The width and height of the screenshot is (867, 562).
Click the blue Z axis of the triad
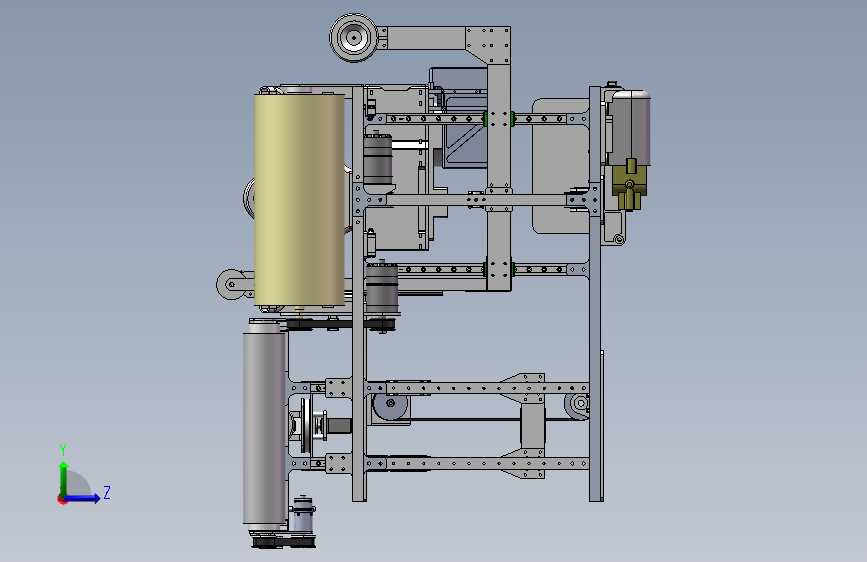pos(83,498)
